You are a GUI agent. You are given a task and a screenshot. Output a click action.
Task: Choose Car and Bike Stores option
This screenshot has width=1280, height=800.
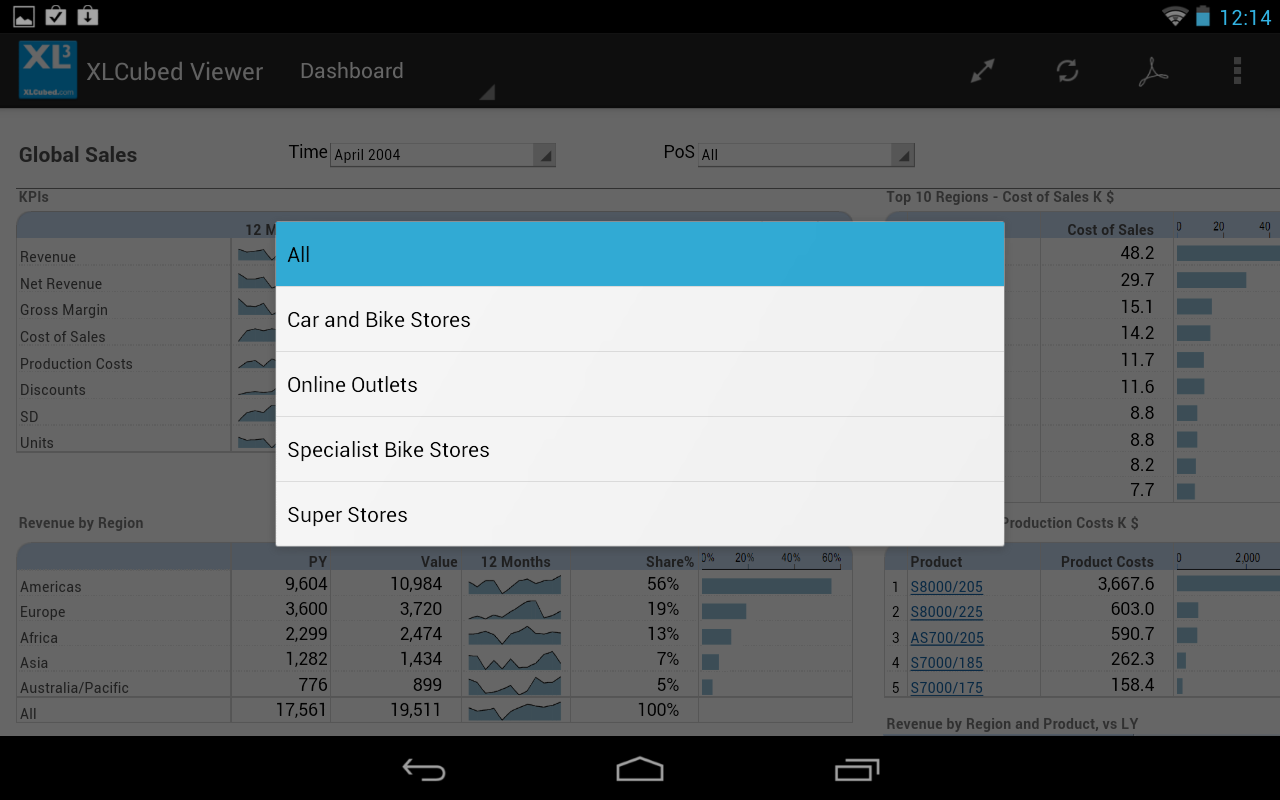tap(640, 319)
